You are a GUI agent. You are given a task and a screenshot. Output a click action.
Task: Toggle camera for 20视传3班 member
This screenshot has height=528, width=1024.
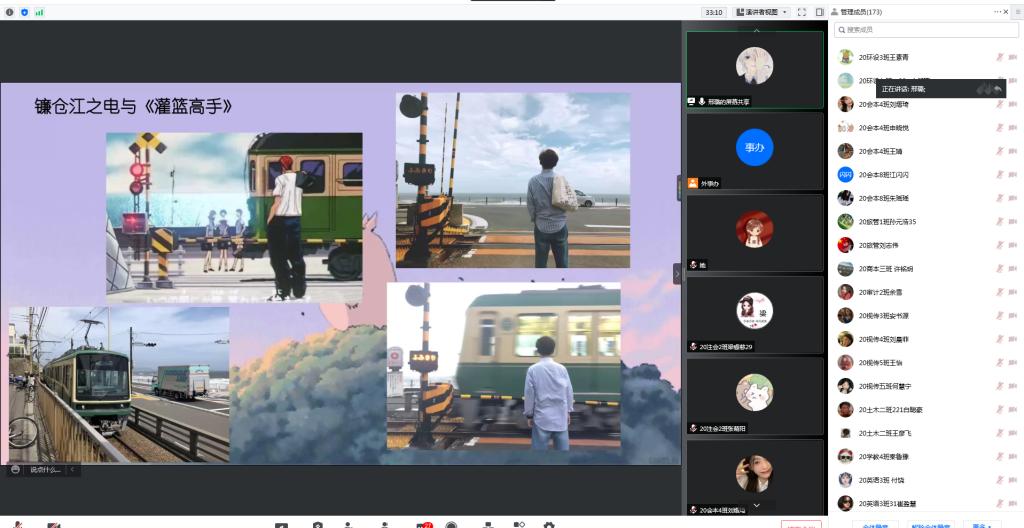pyautogui.click(x=1013, y=316)
